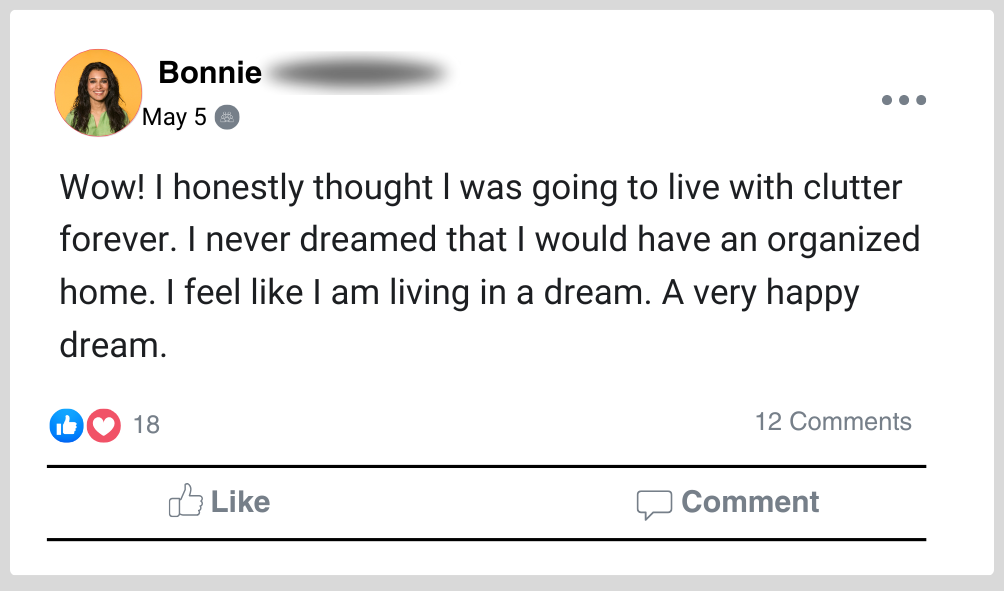
Task: Click the speech bubble Comment icon
Action: point(654,503)
